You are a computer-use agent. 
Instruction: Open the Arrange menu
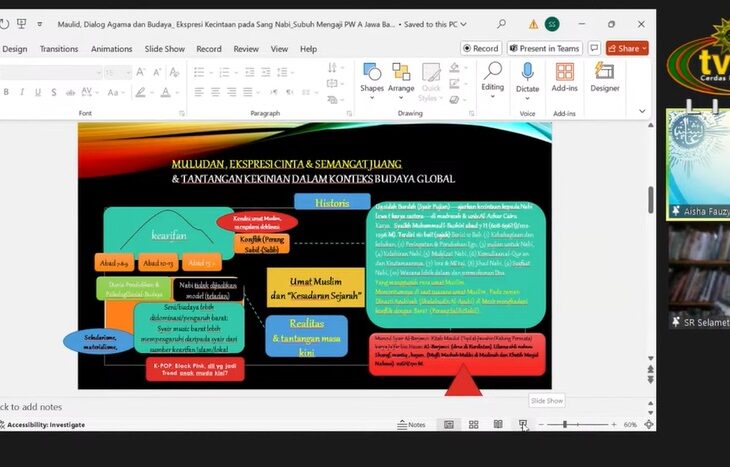pyautogui.click(x=401, y=81)
